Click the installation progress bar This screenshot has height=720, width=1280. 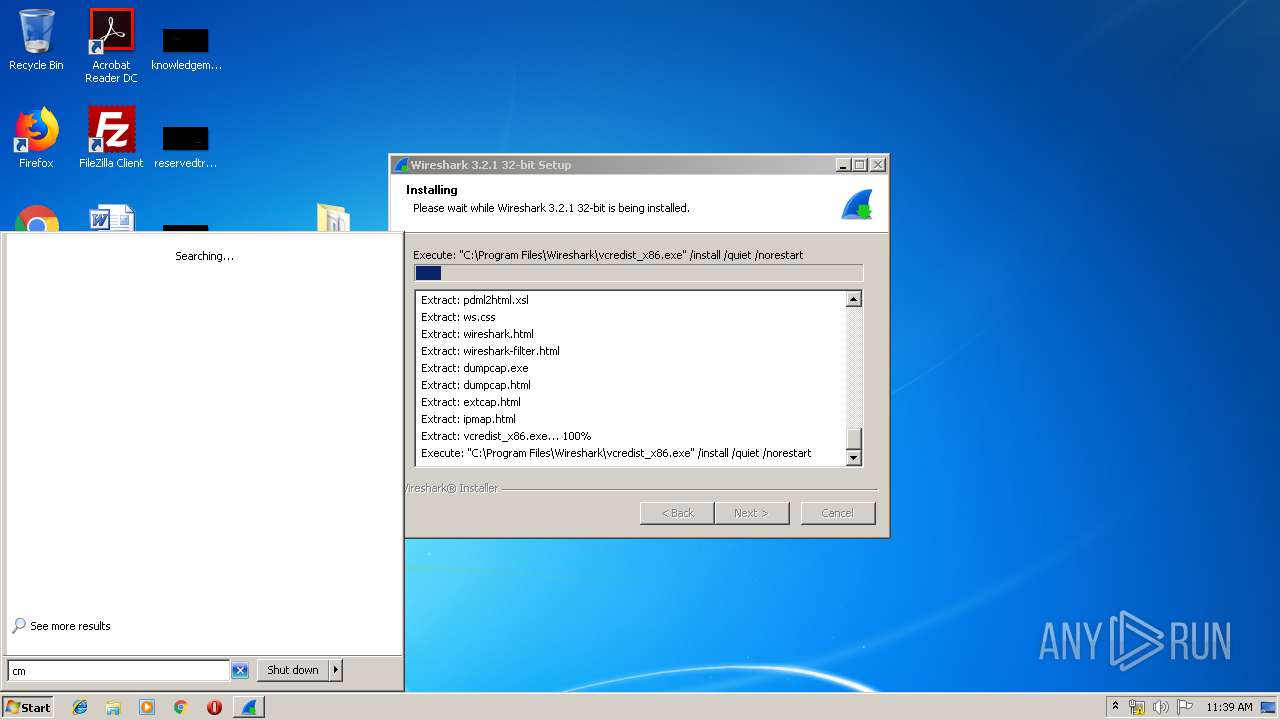tap(638, 273)
